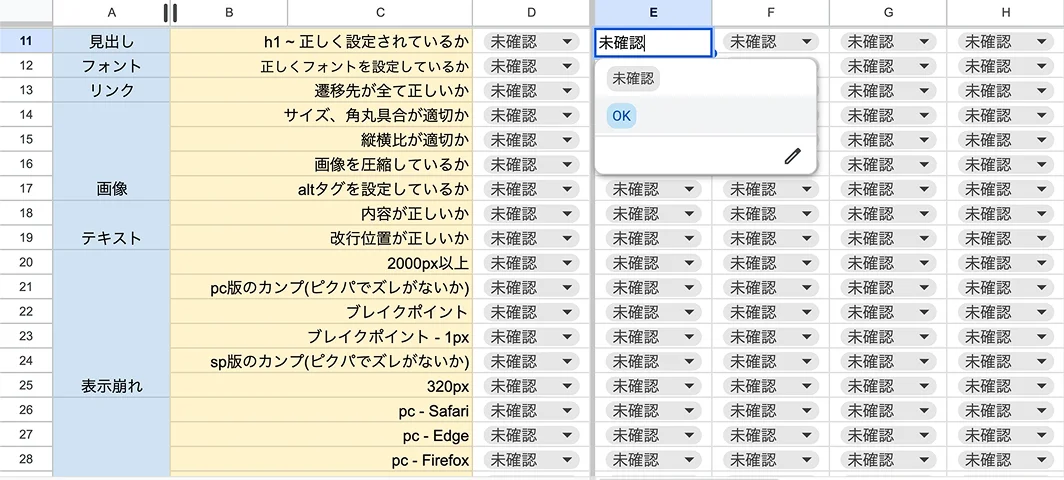Click the dark divider handle between columns A and B

170,12
